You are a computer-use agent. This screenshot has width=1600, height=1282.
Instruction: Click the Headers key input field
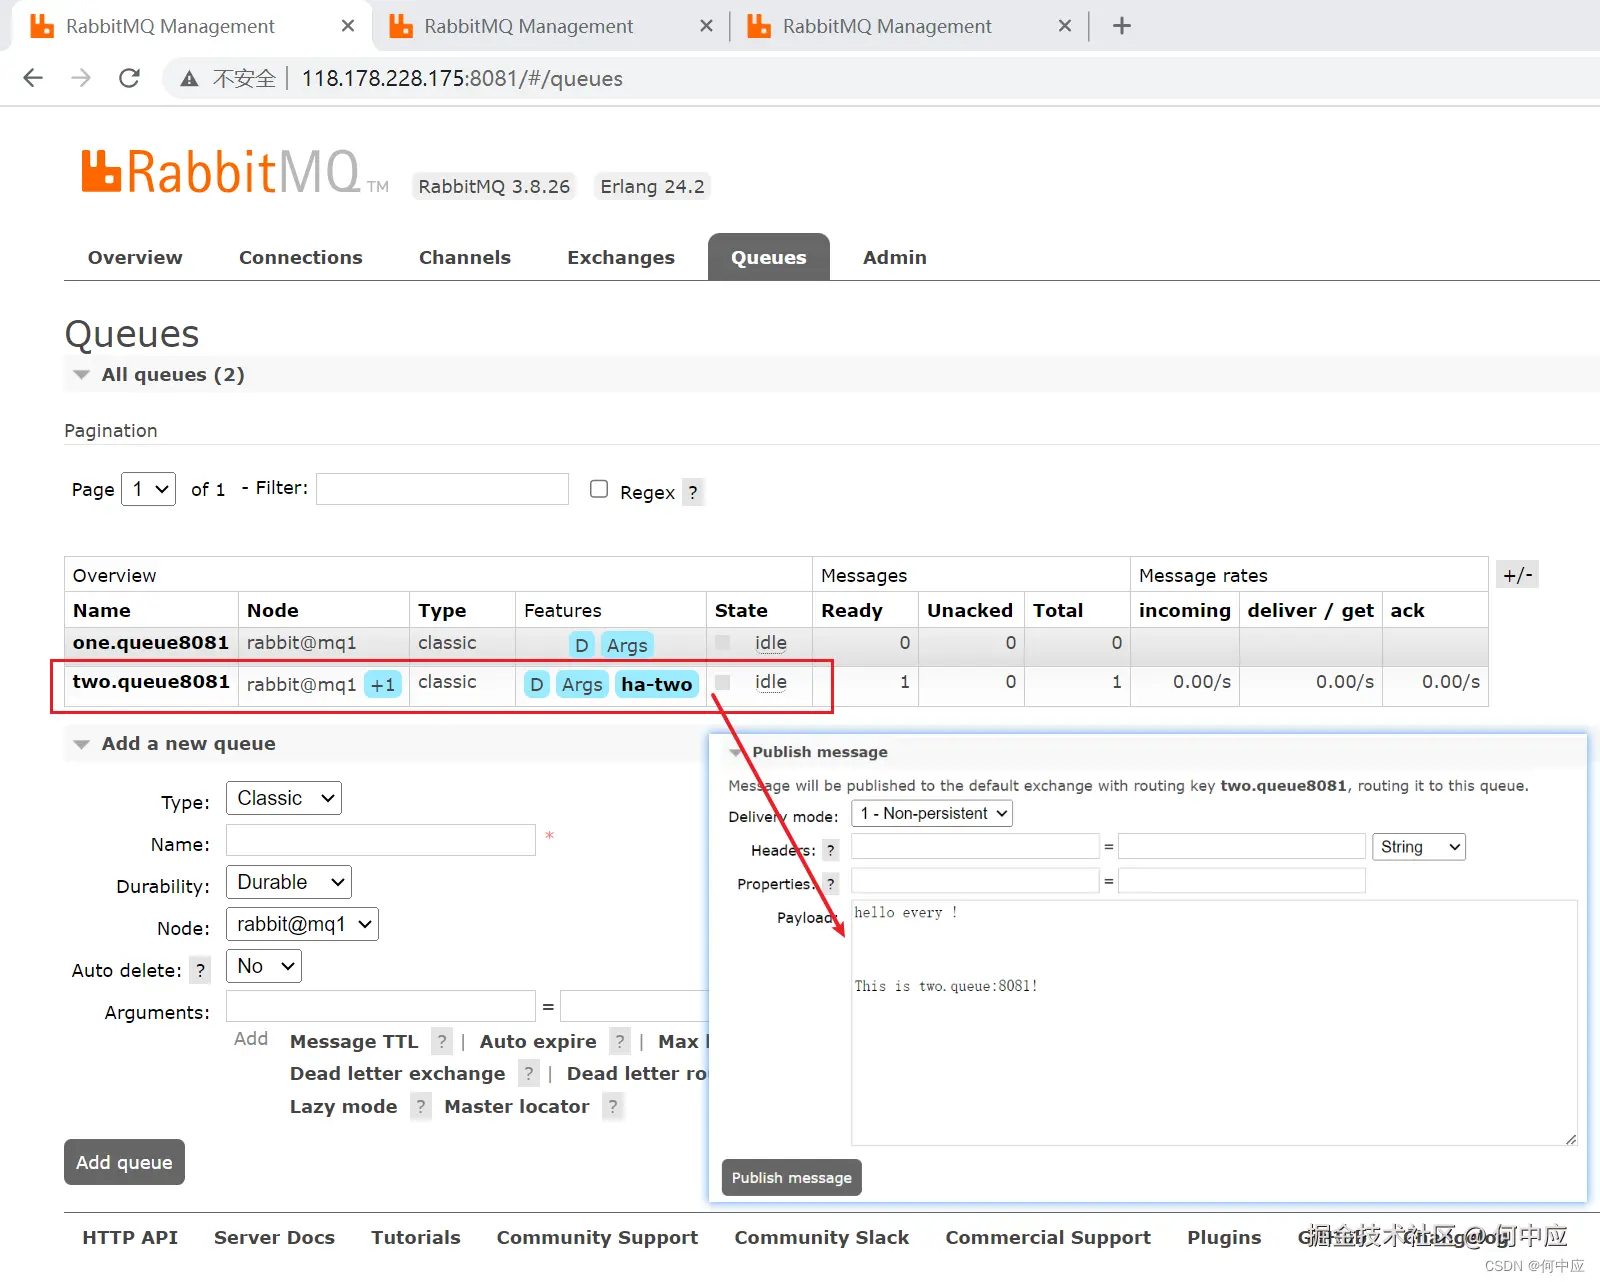point(975,847)
